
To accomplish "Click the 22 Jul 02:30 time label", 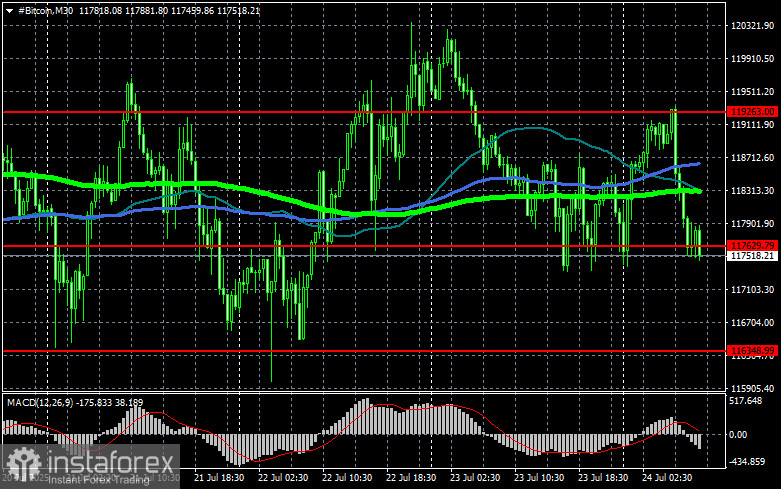I will (283, 478).
